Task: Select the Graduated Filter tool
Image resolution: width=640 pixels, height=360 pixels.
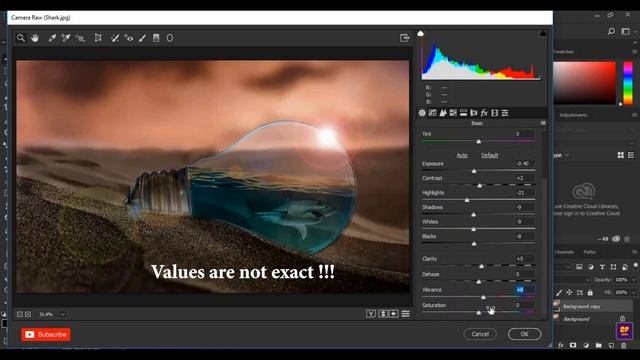Action: 156,38
